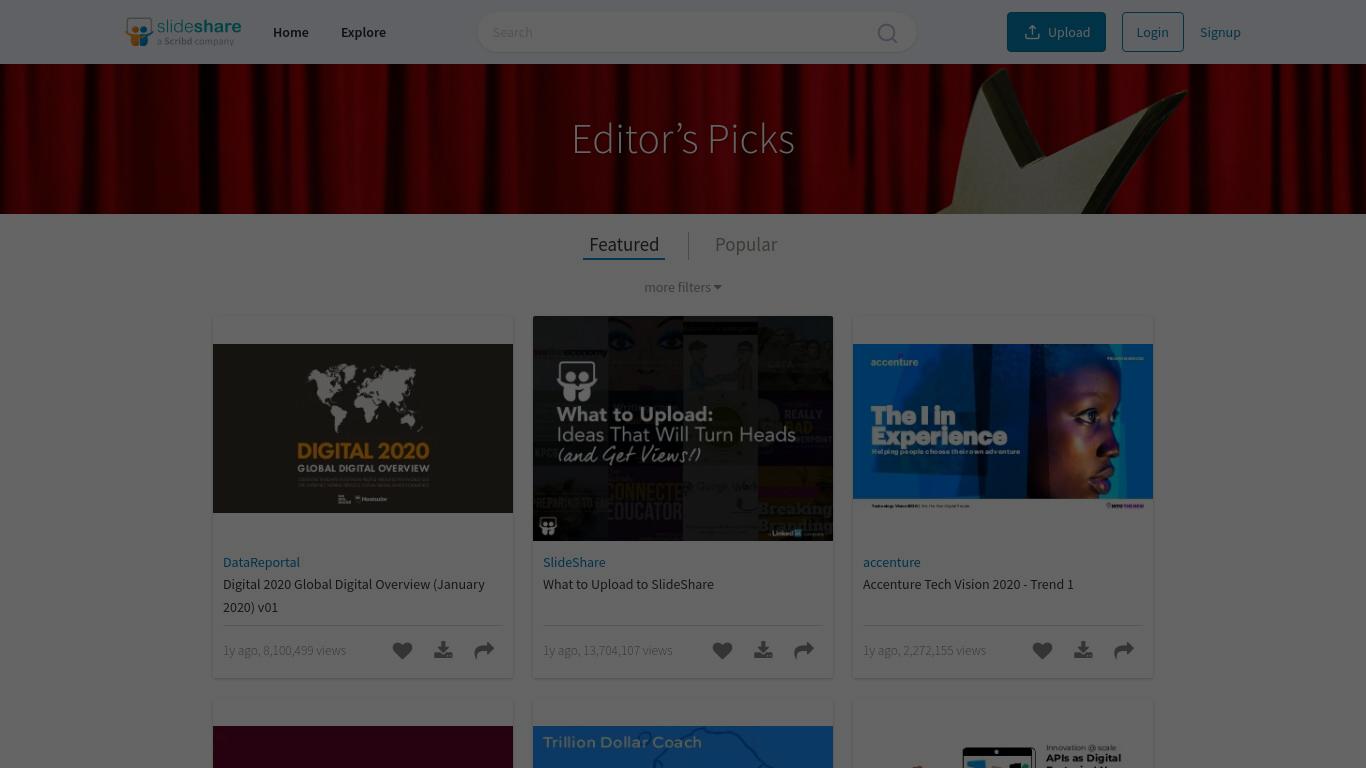Open Digital 2020 Global Digital Overview title
Viewport: 1366px width, 768px height.
tap(354, 596)
